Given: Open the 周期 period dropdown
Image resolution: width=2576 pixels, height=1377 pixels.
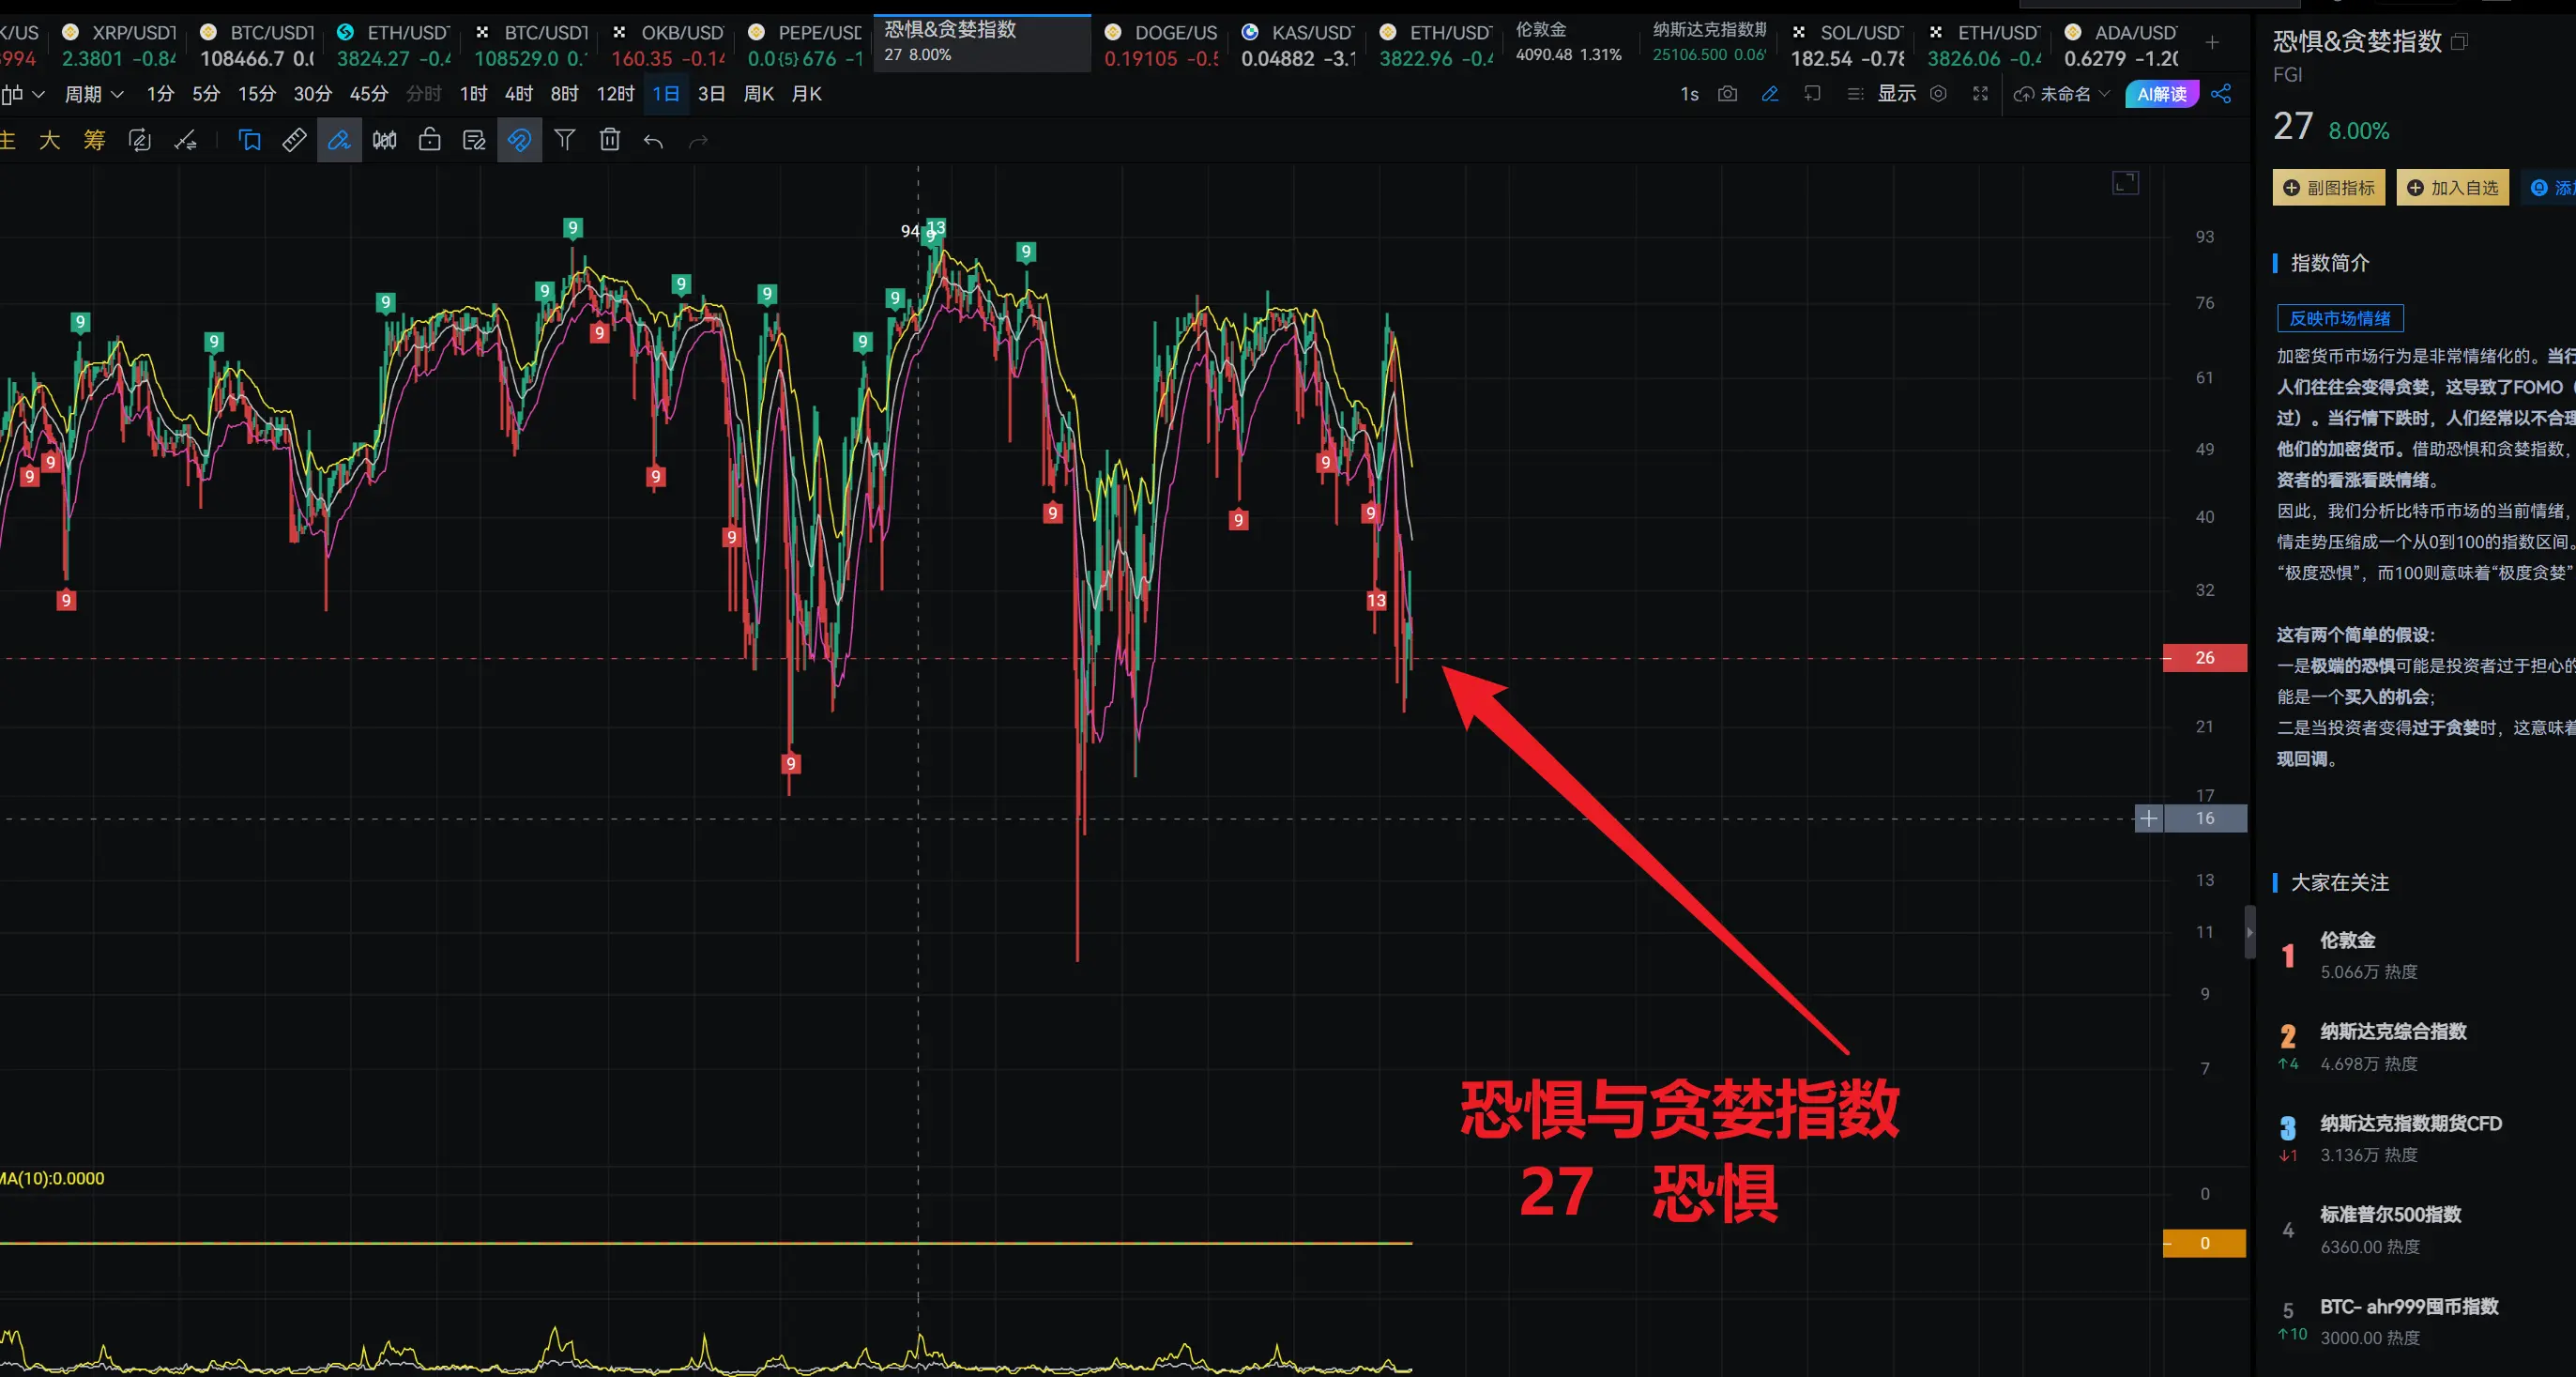Looking at the screenshot, I should (x=94, y=94).
